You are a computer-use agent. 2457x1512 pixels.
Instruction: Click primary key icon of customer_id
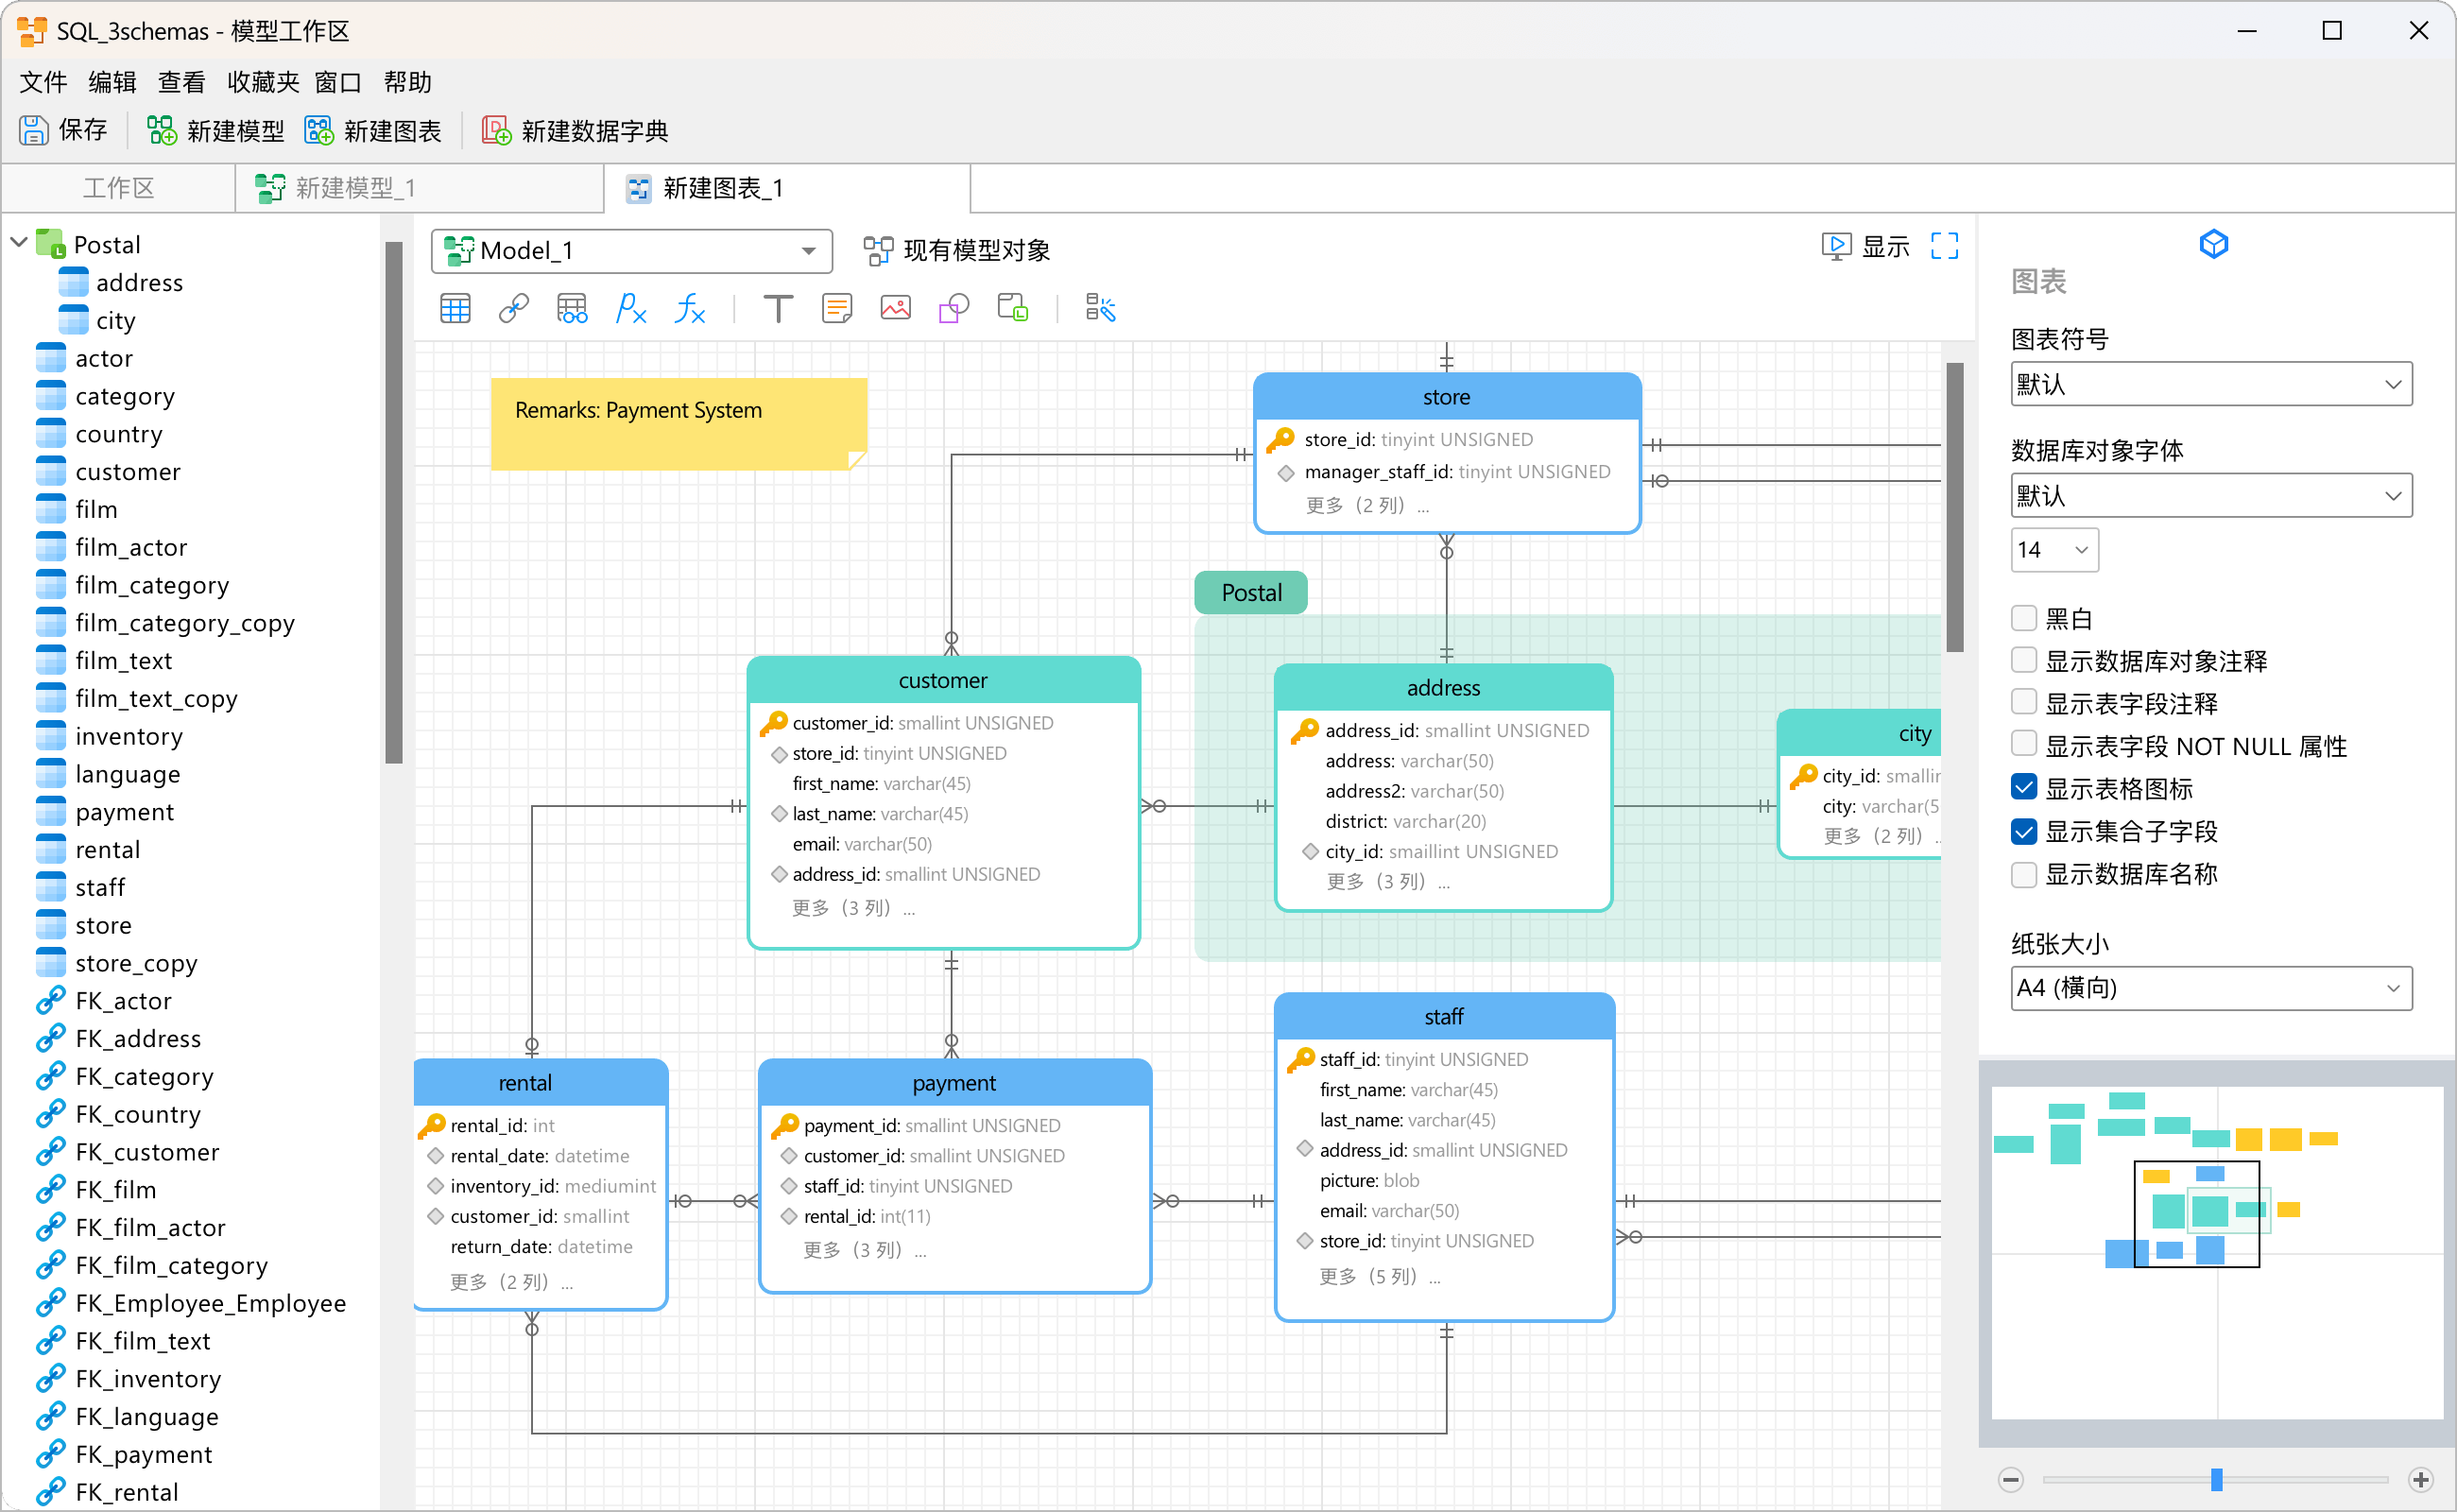[x=773, y=722]
